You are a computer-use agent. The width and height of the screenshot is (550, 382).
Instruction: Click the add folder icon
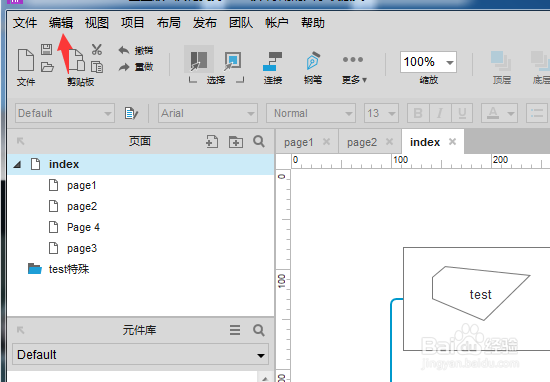point(236,142)
